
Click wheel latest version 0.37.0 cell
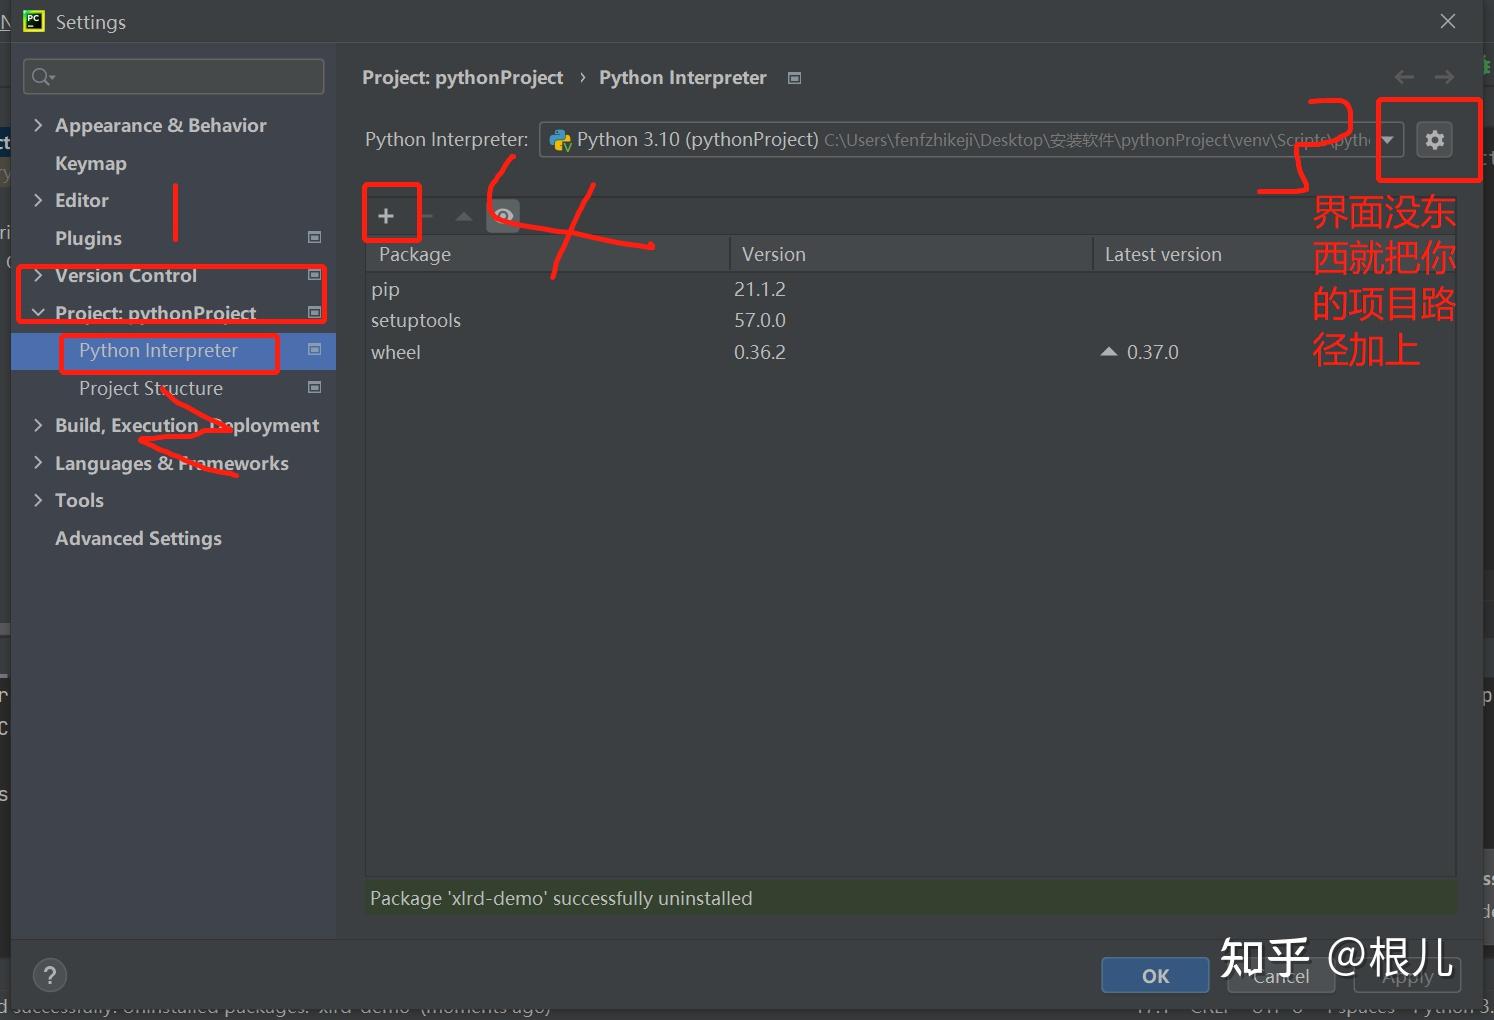1153,352
